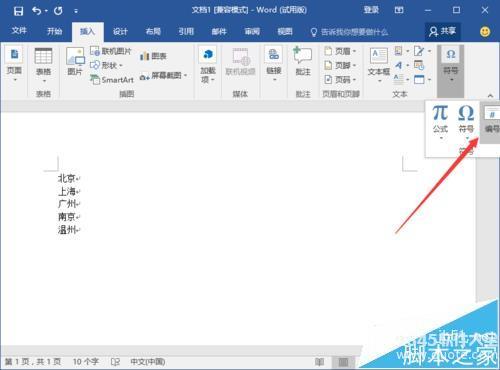Insert online pictures with 联机图片
The image size is (500, 370).
pos(111,51)
